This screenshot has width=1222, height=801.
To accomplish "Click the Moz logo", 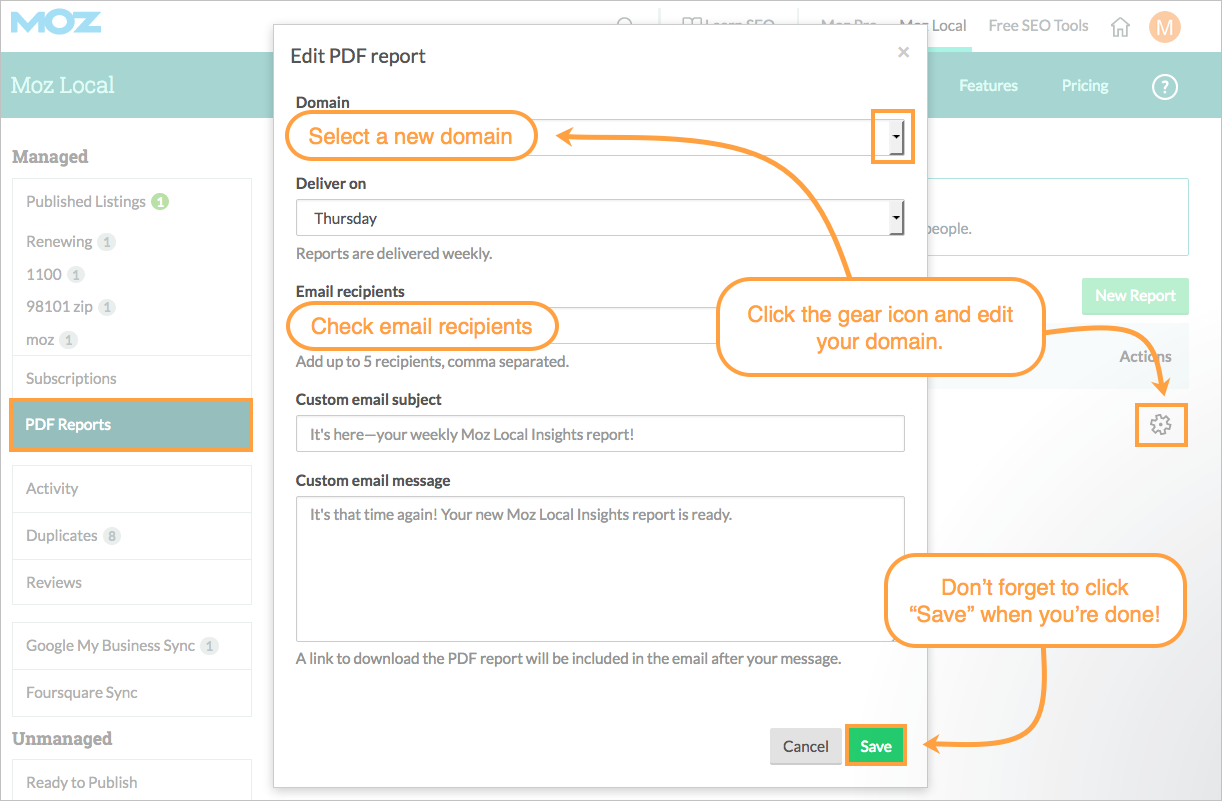I will [x=56, y=23].
